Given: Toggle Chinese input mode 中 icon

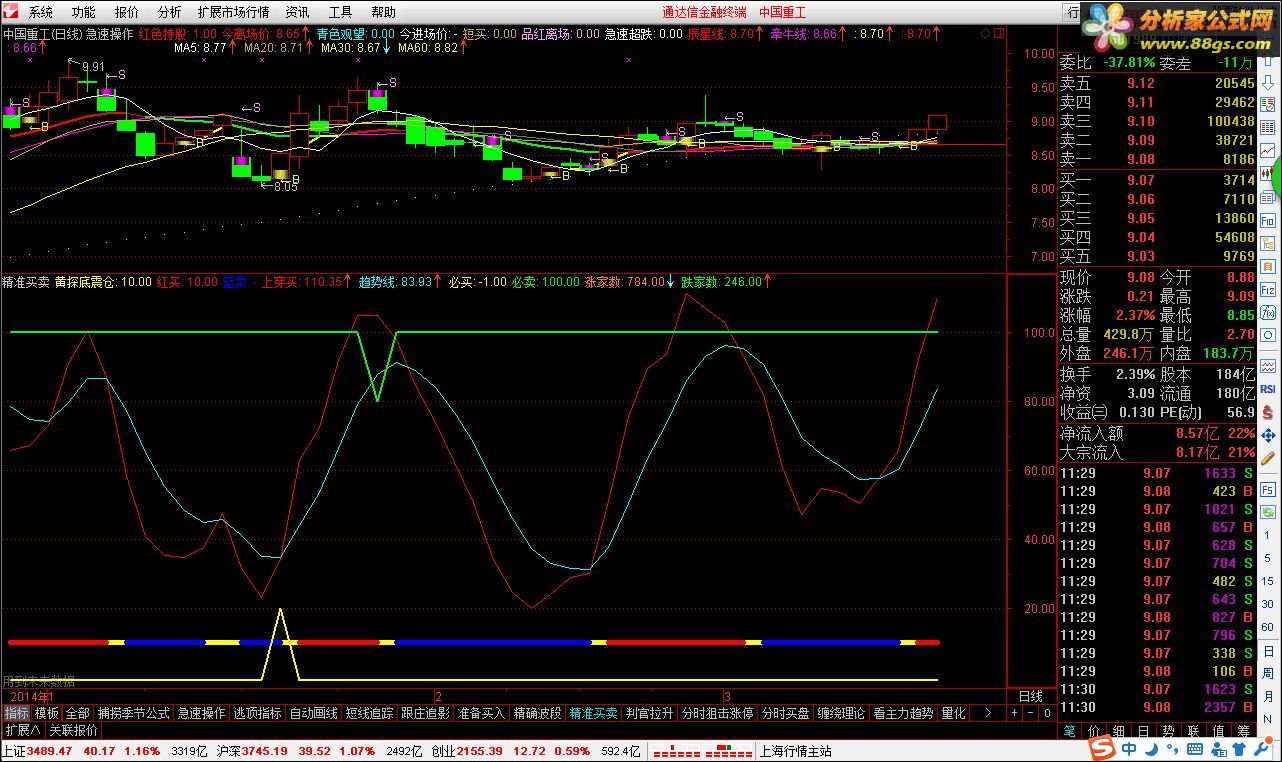Looking at the screenshot, I should click(1129, 748).
